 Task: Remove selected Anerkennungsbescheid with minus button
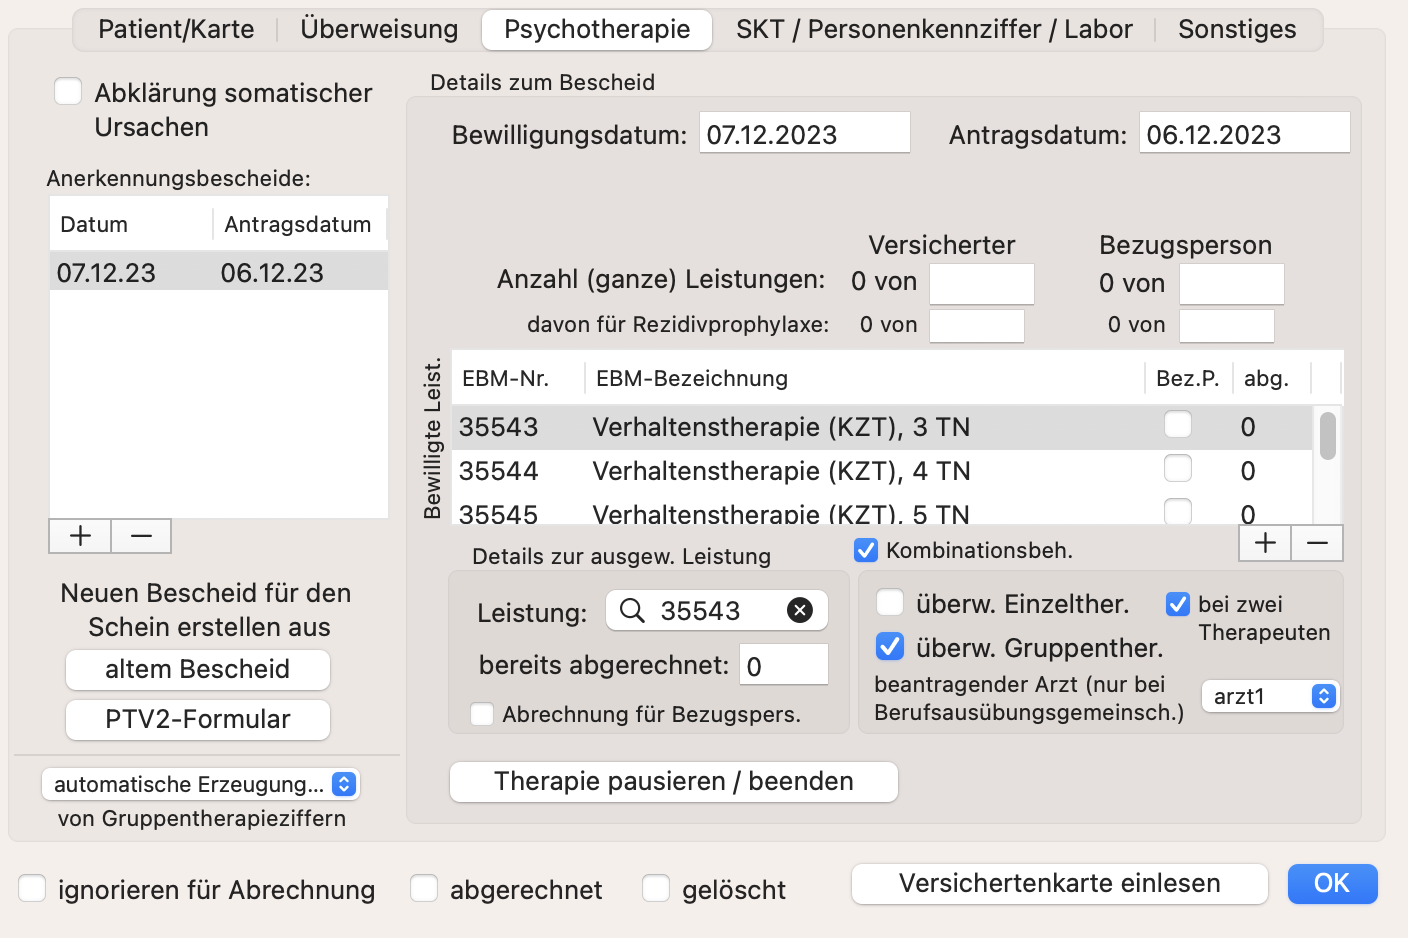(141, 536)
